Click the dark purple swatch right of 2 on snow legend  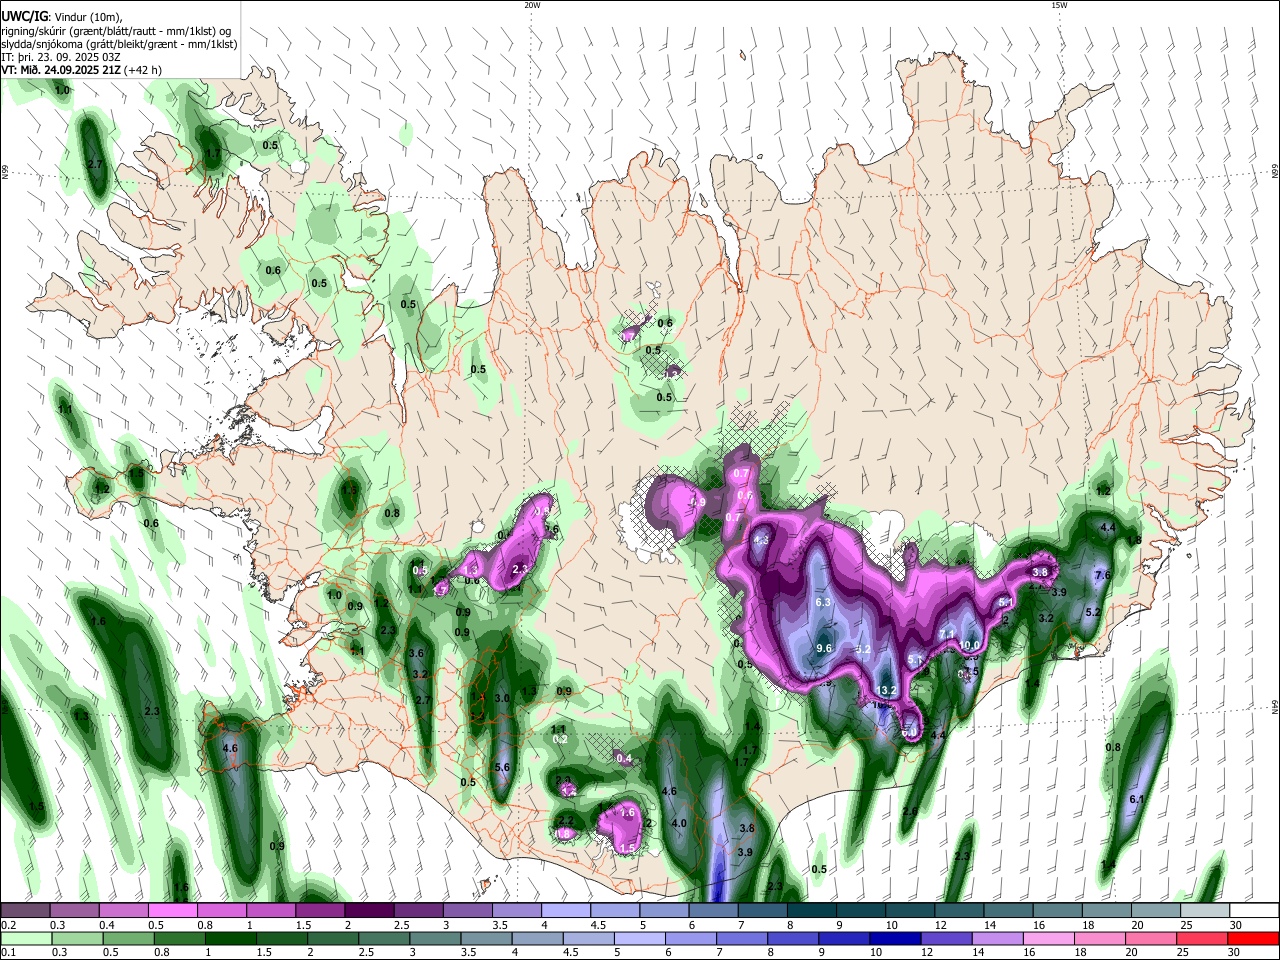click(x=368, y=910)
